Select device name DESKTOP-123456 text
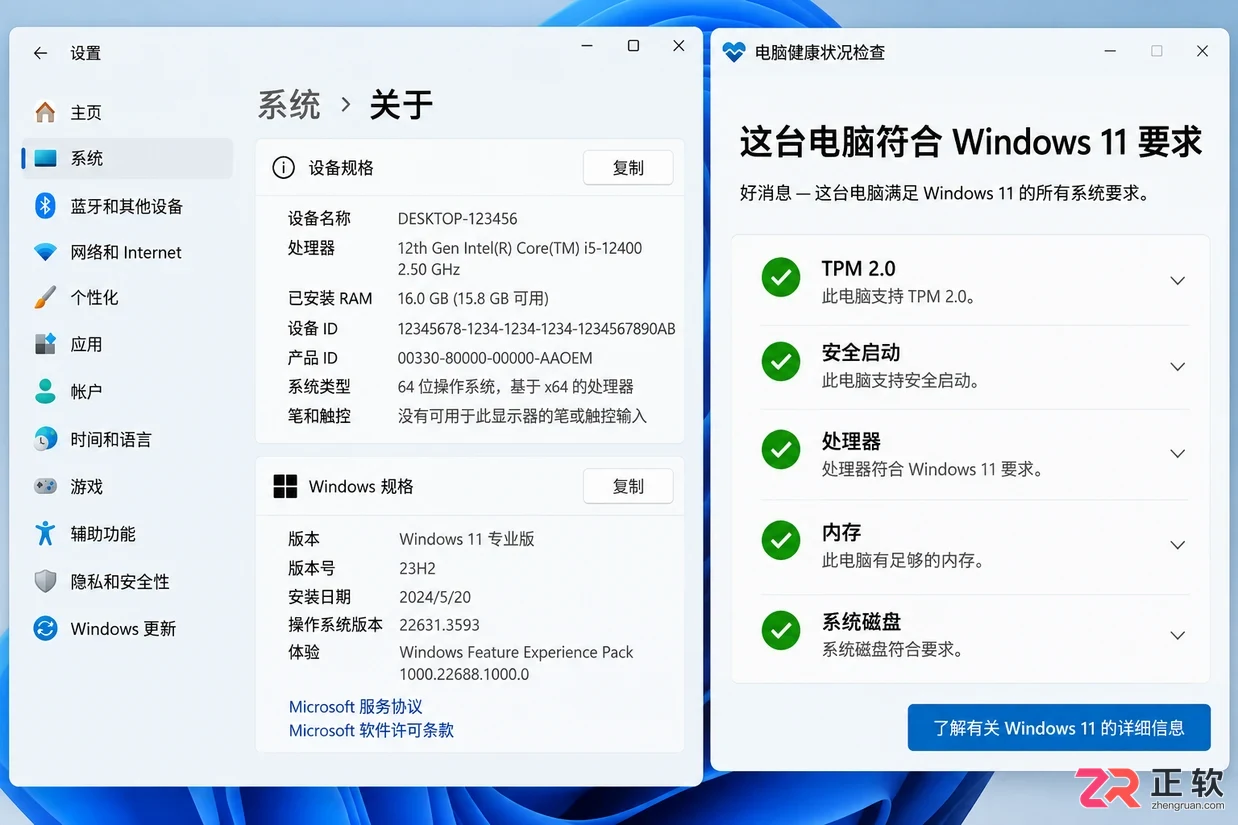The width and height of the screenshot is (1238, 825). [457, 218]
